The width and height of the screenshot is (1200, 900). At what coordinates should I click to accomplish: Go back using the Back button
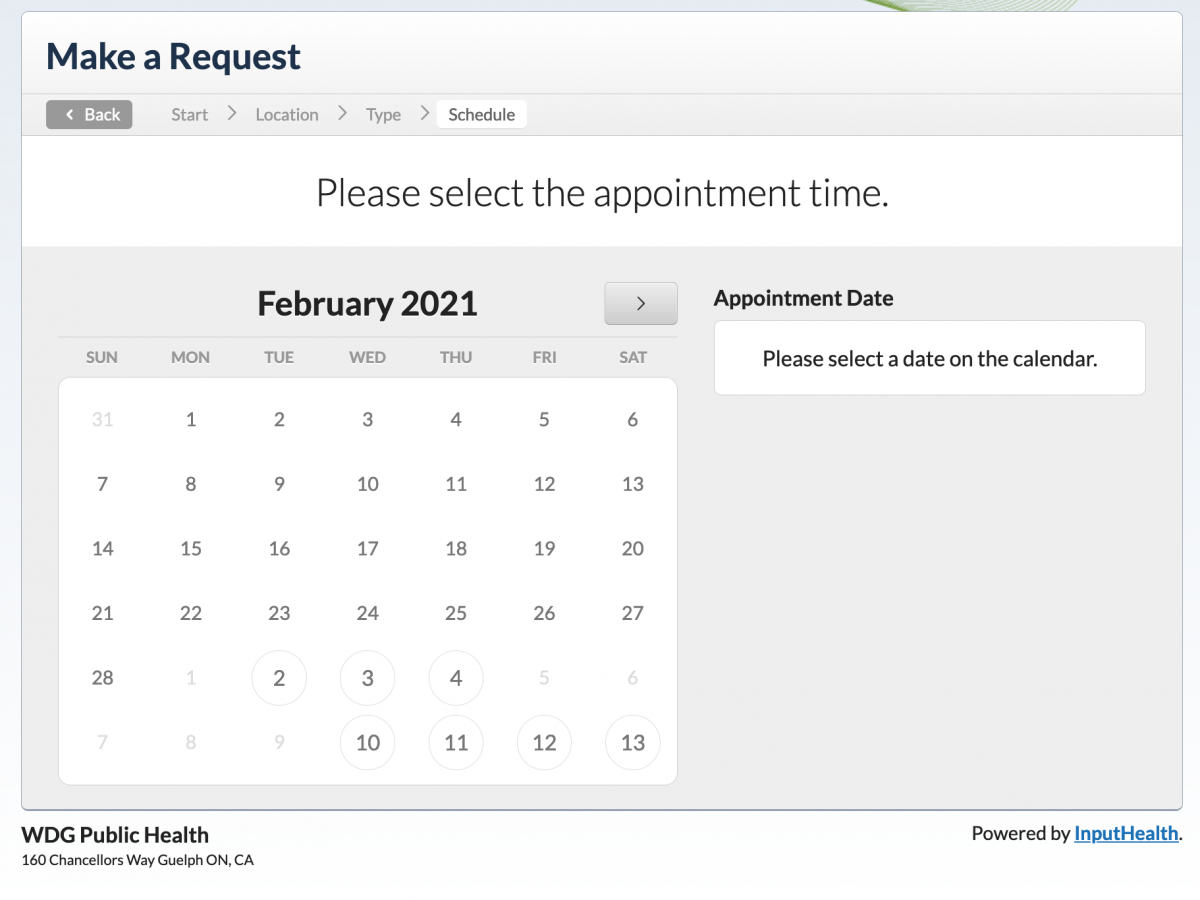click(x=89, y=114)
